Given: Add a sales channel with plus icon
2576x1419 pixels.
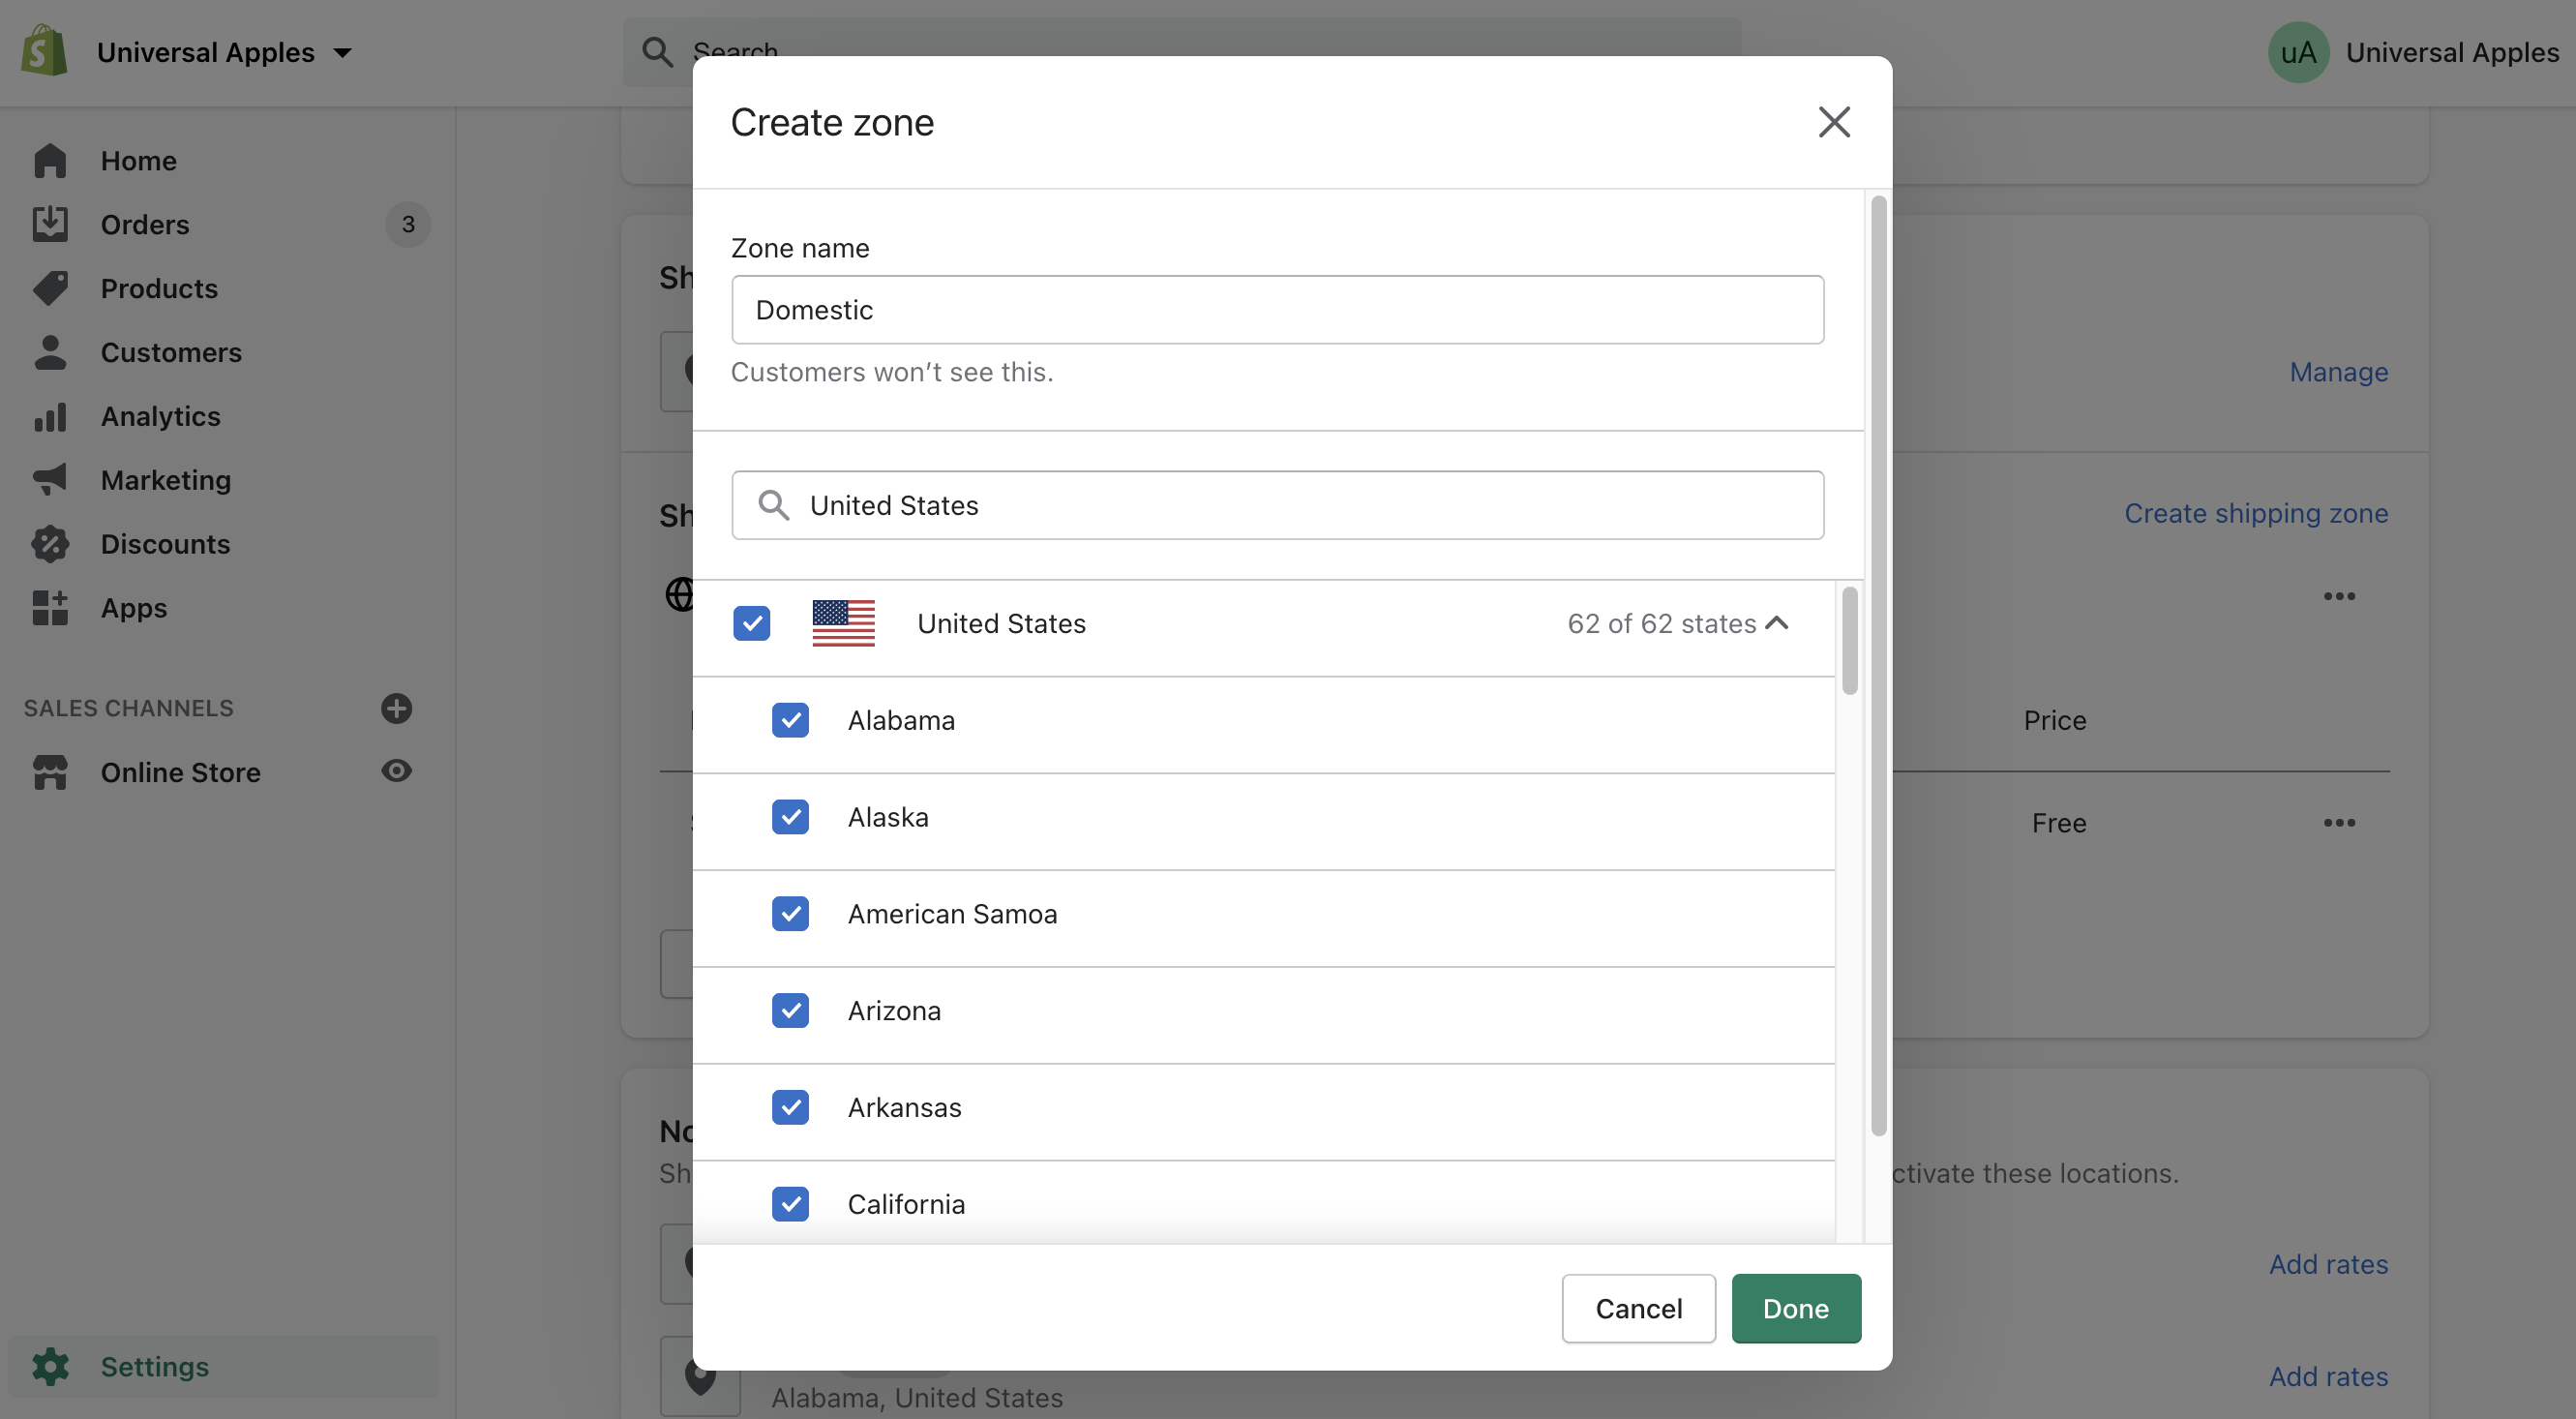Looking at the screenshot, I should tap(397, 708).
